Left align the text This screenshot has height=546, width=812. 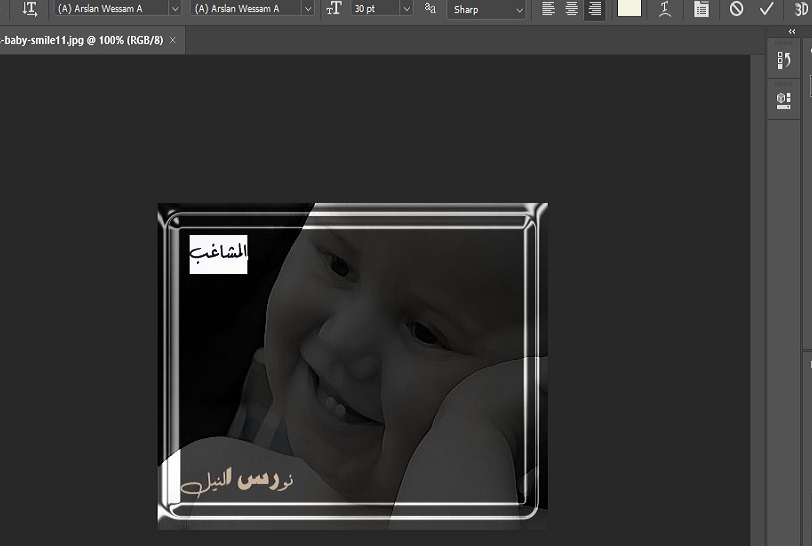[x=548, y=9]
